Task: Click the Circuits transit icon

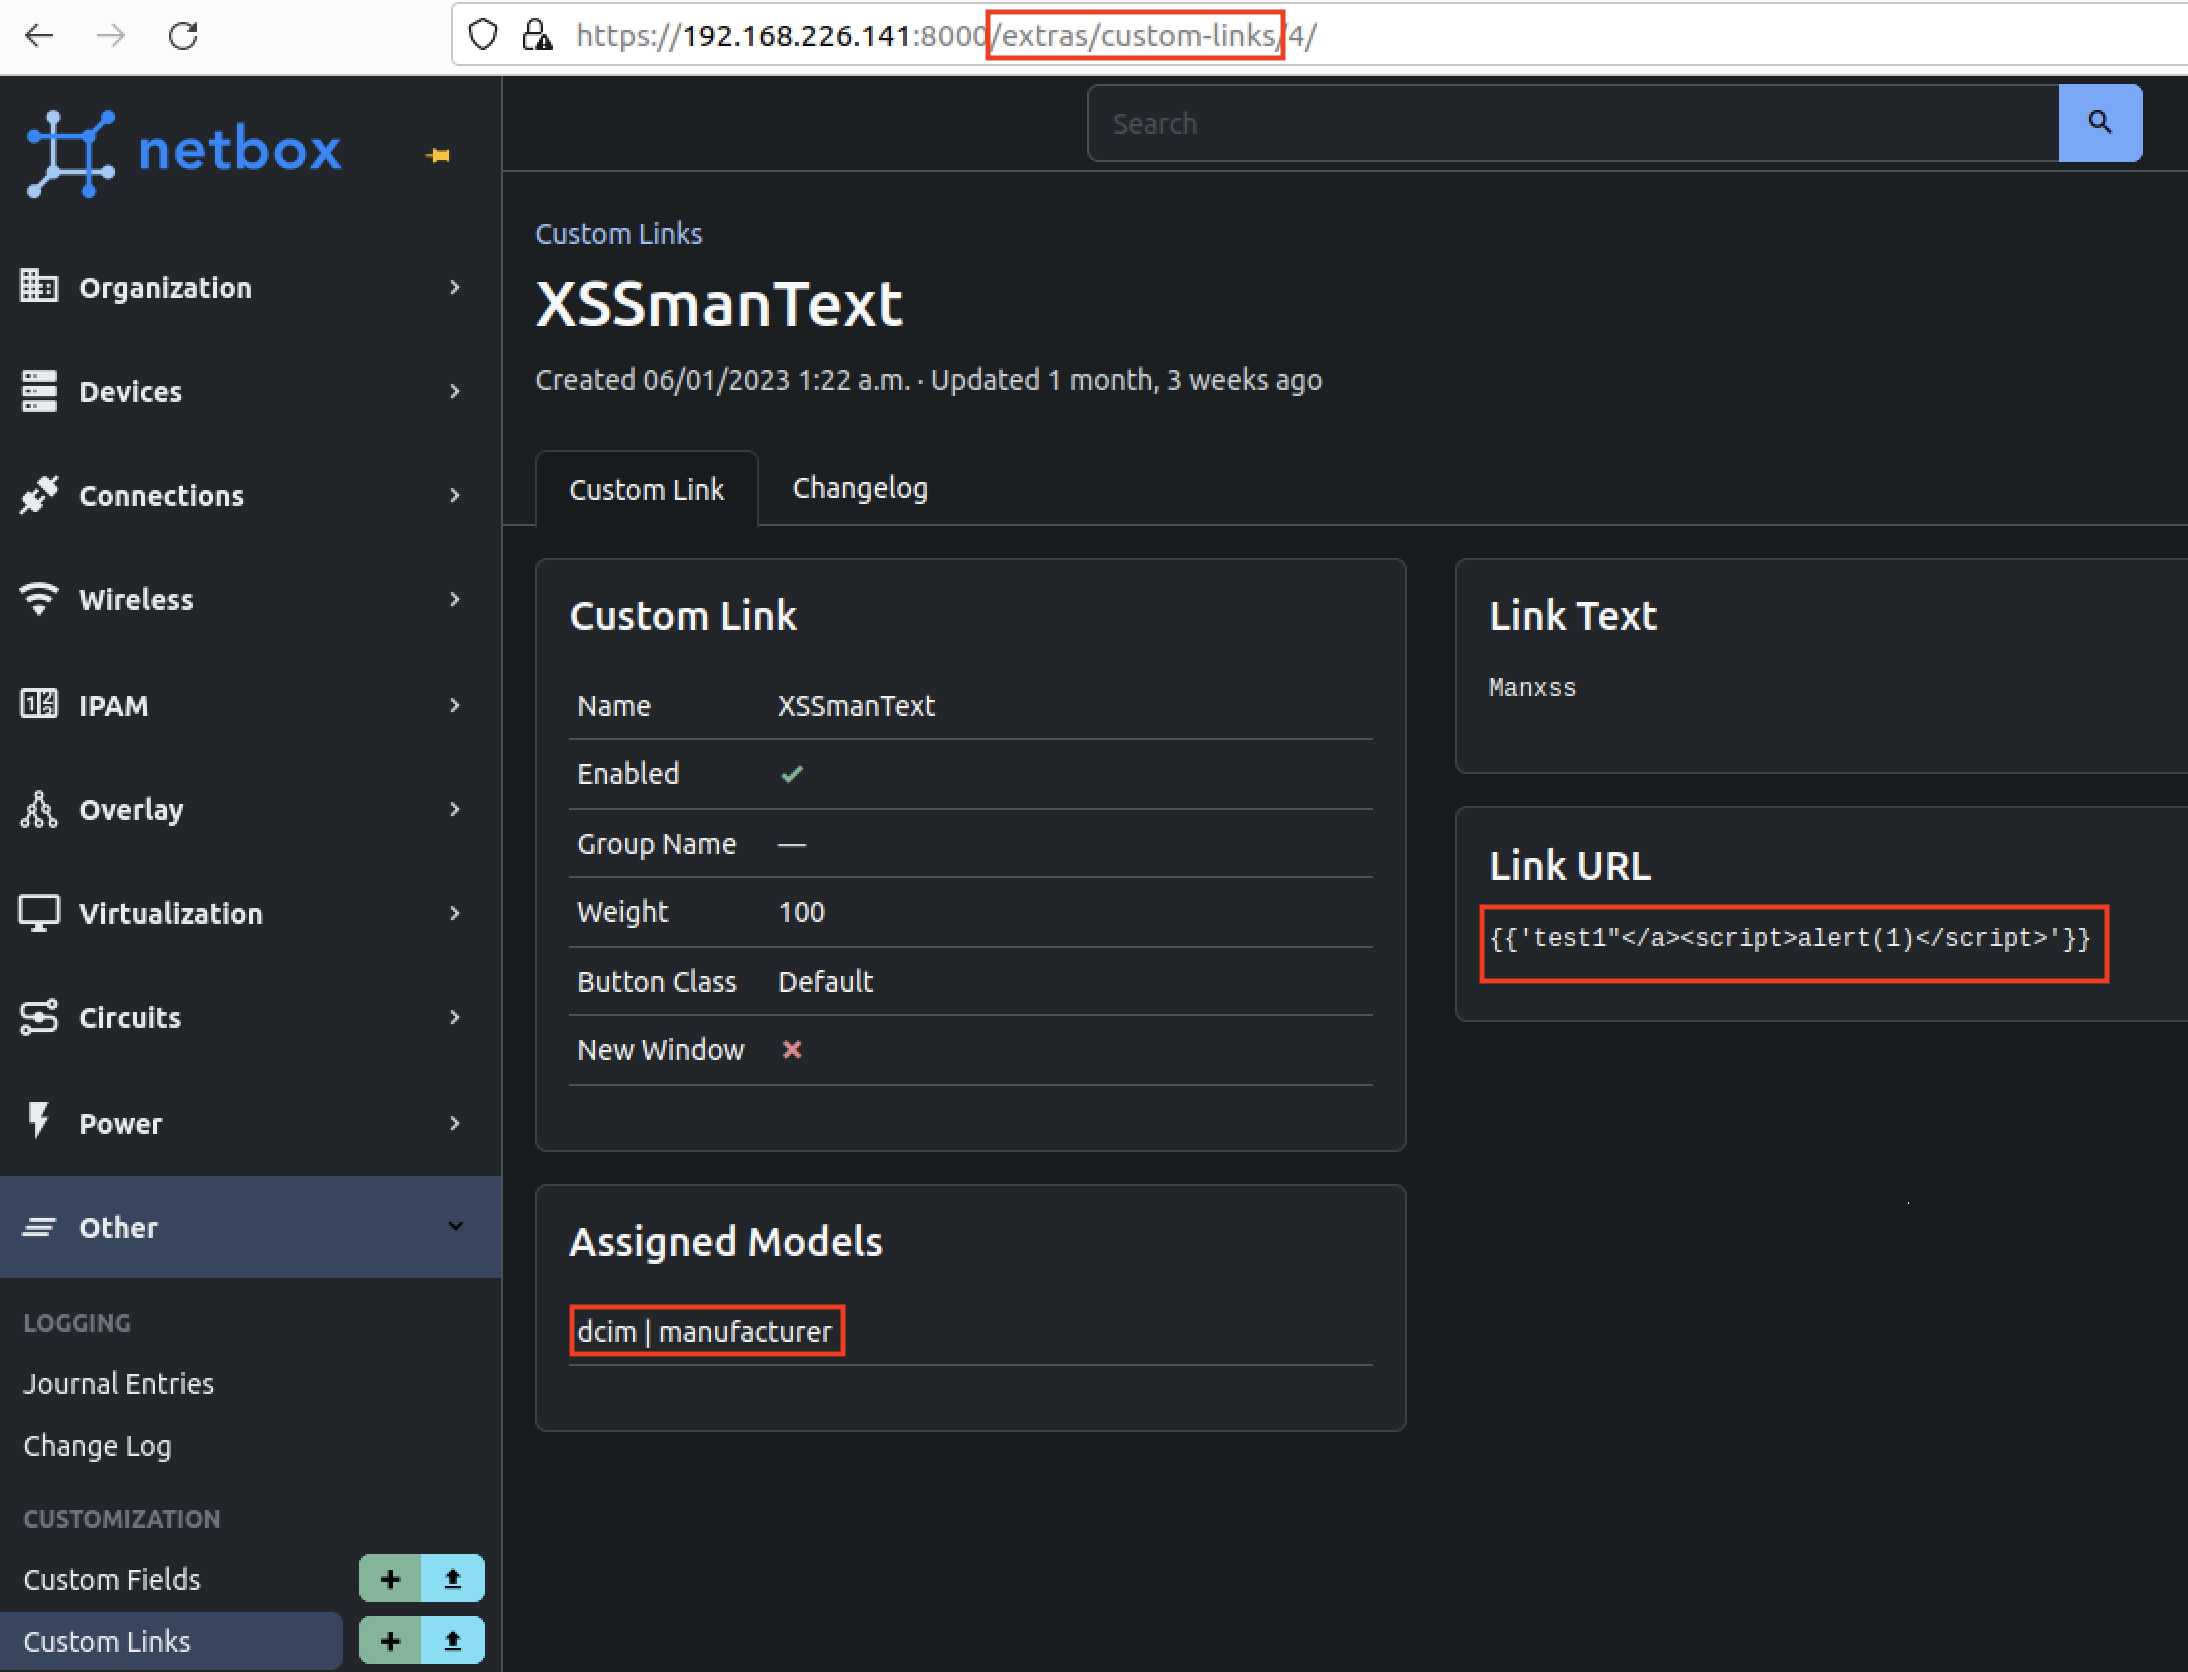Action: (x=39, y=1016)
